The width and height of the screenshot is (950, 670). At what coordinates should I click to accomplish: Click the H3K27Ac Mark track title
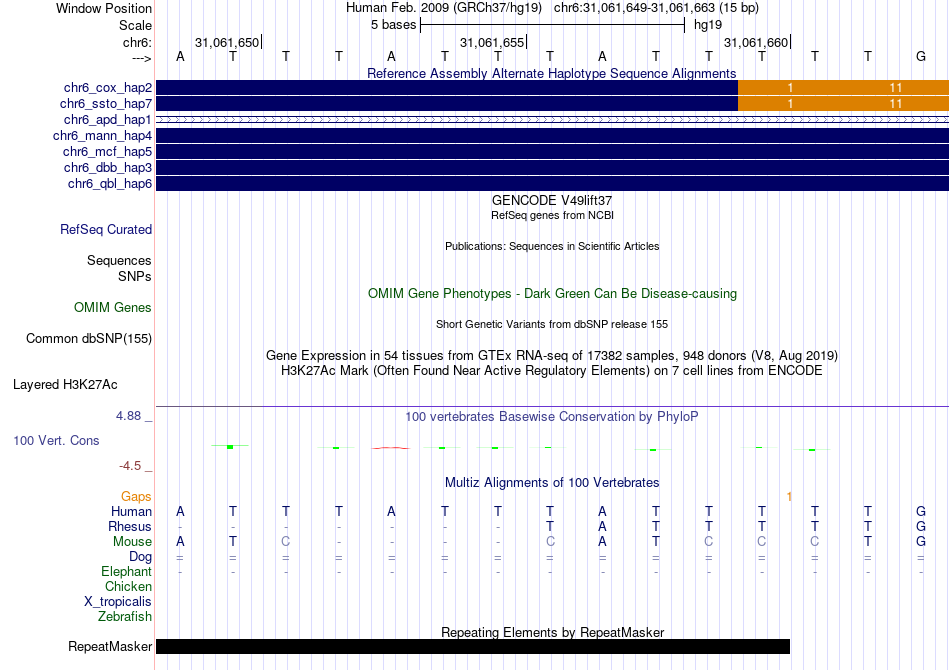[x=552, y=371]
